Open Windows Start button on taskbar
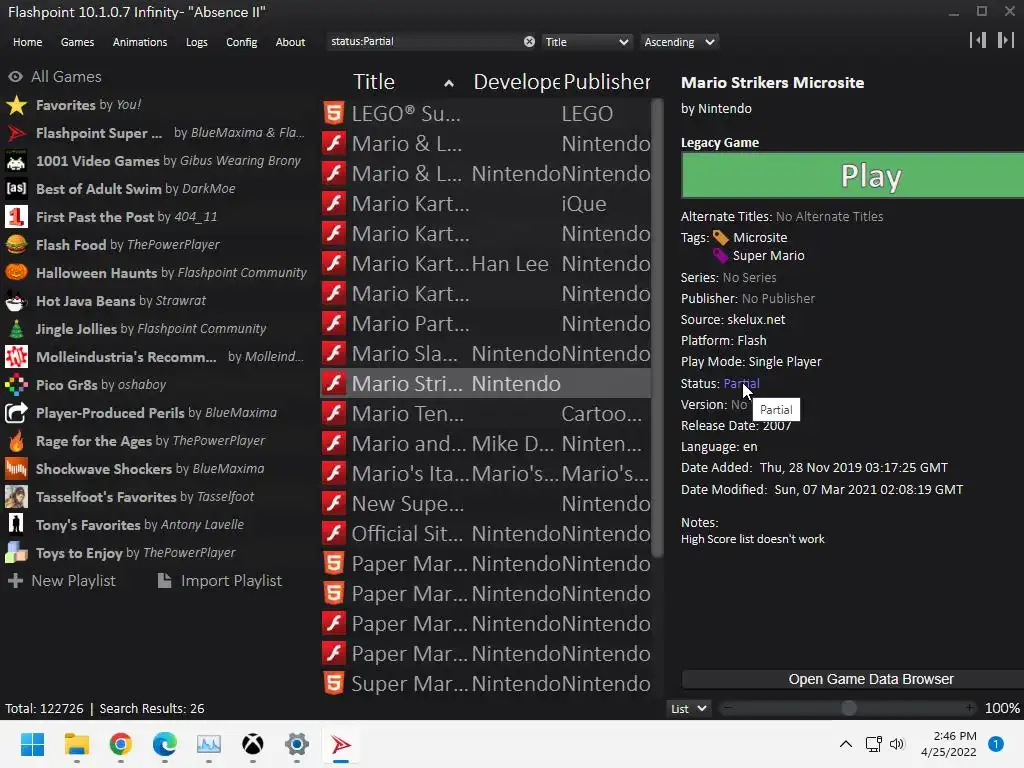1024x768 pixels. coord(32,744)
